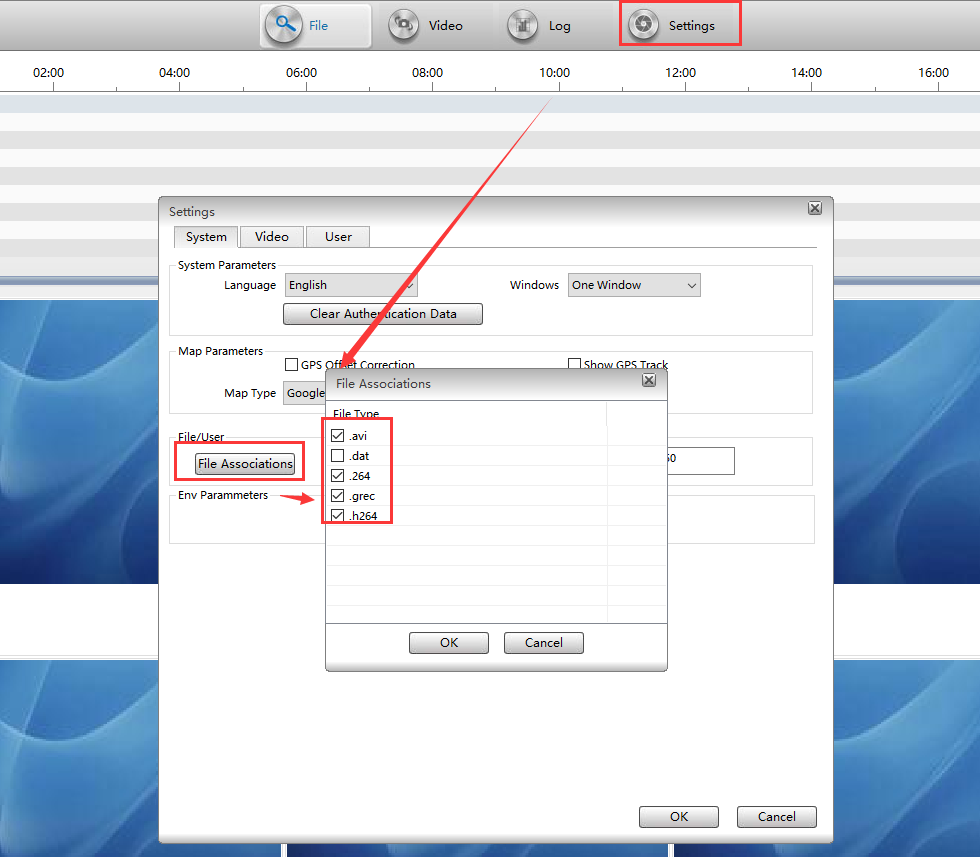Viewport: 980px width, 857px height.
Task: Click the Log chart icon
Action: tap(522, 26)
